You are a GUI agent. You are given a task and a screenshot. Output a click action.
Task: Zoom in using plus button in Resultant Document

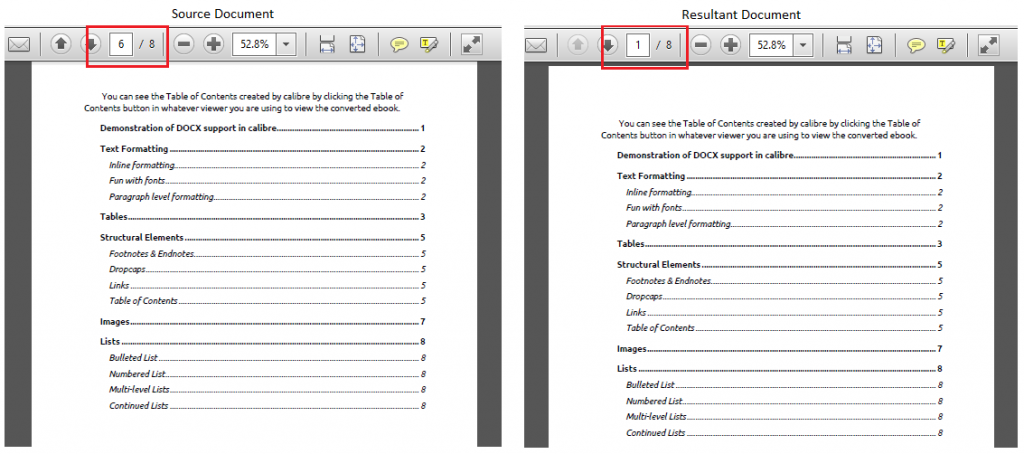coord(730,45)
